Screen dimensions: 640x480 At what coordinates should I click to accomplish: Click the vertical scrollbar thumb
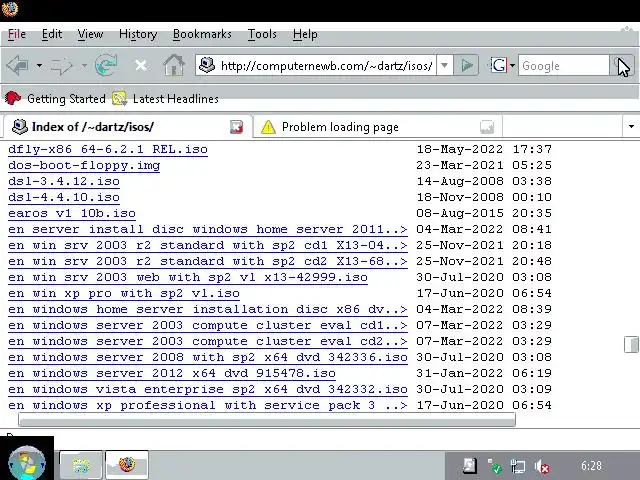tap(631, 344)
